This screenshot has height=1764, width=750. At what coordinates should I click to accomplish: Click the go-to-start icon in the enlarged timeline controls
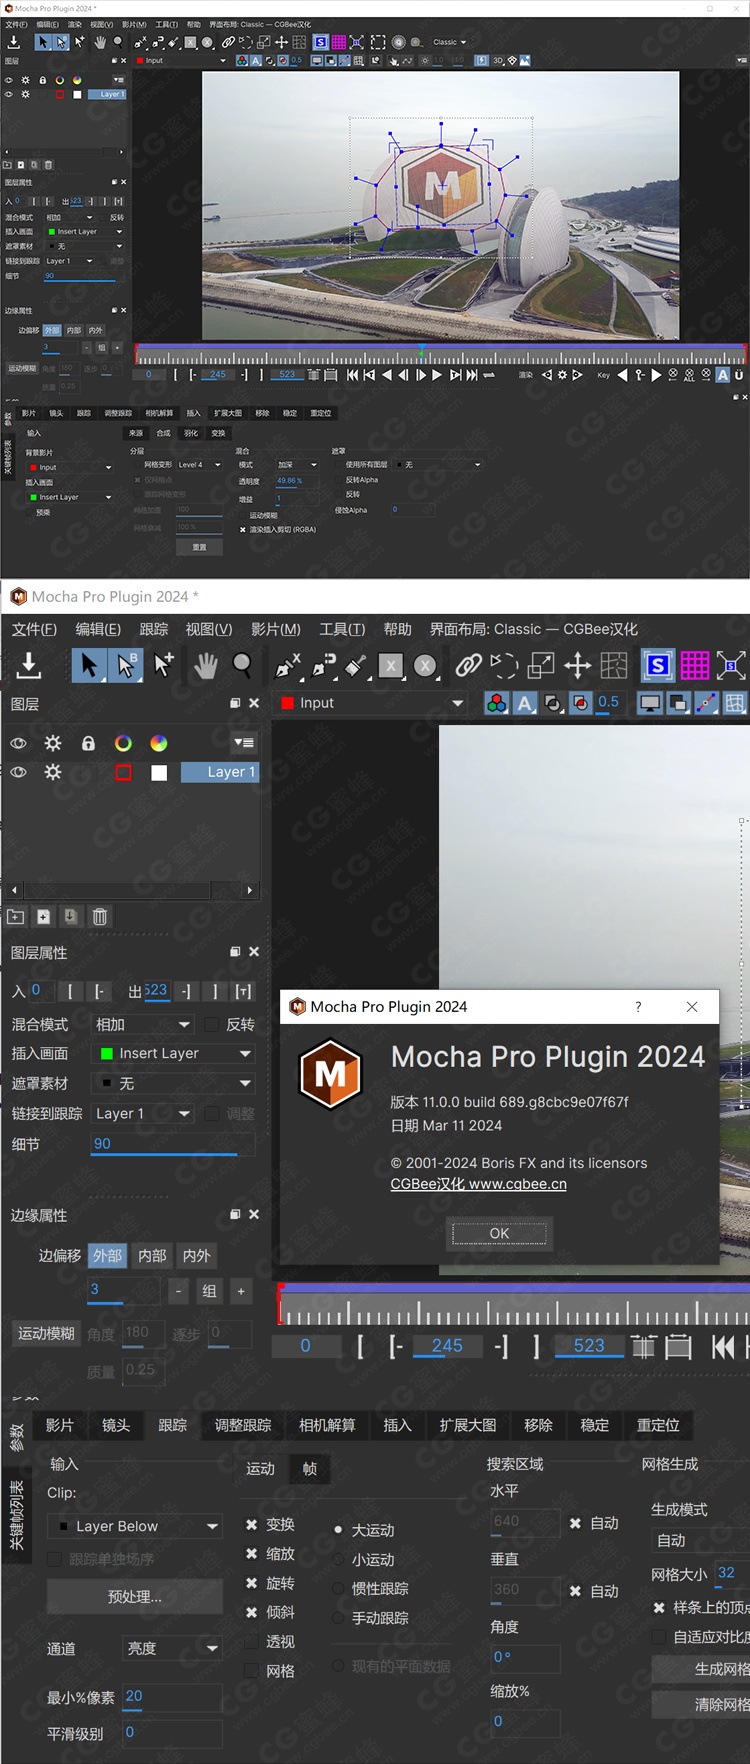point(723,1347)
